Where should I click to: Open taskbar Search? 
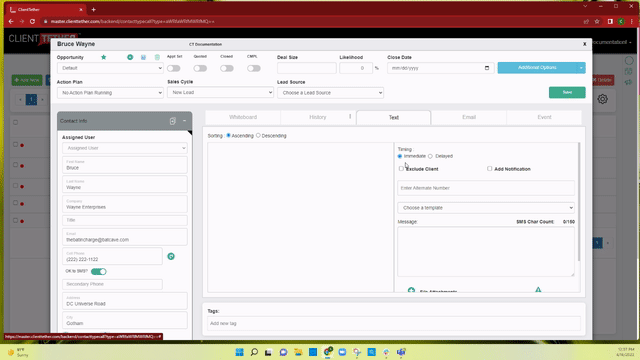pos(254,352)
